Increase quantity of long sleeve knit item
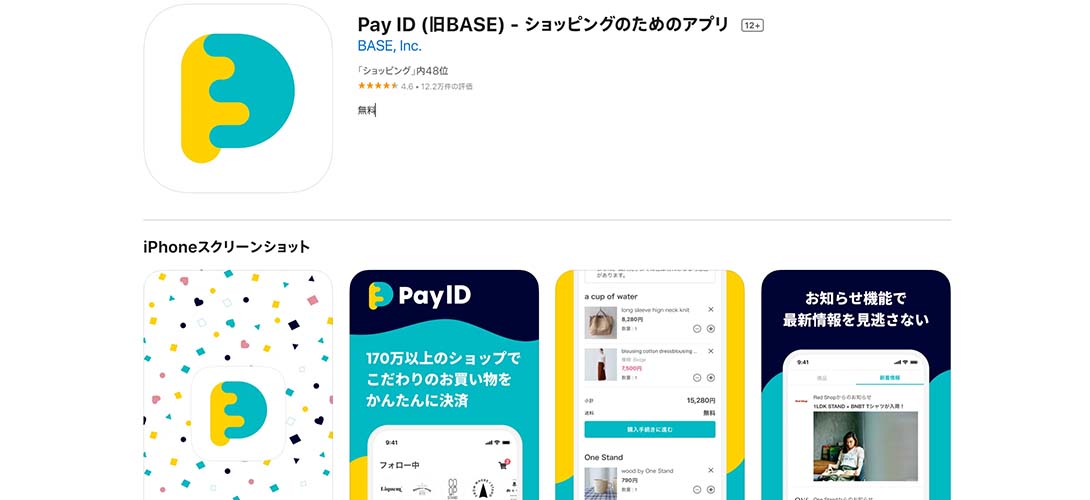Viewport: 1090px width, 500px height. click(x=710, y=329)
